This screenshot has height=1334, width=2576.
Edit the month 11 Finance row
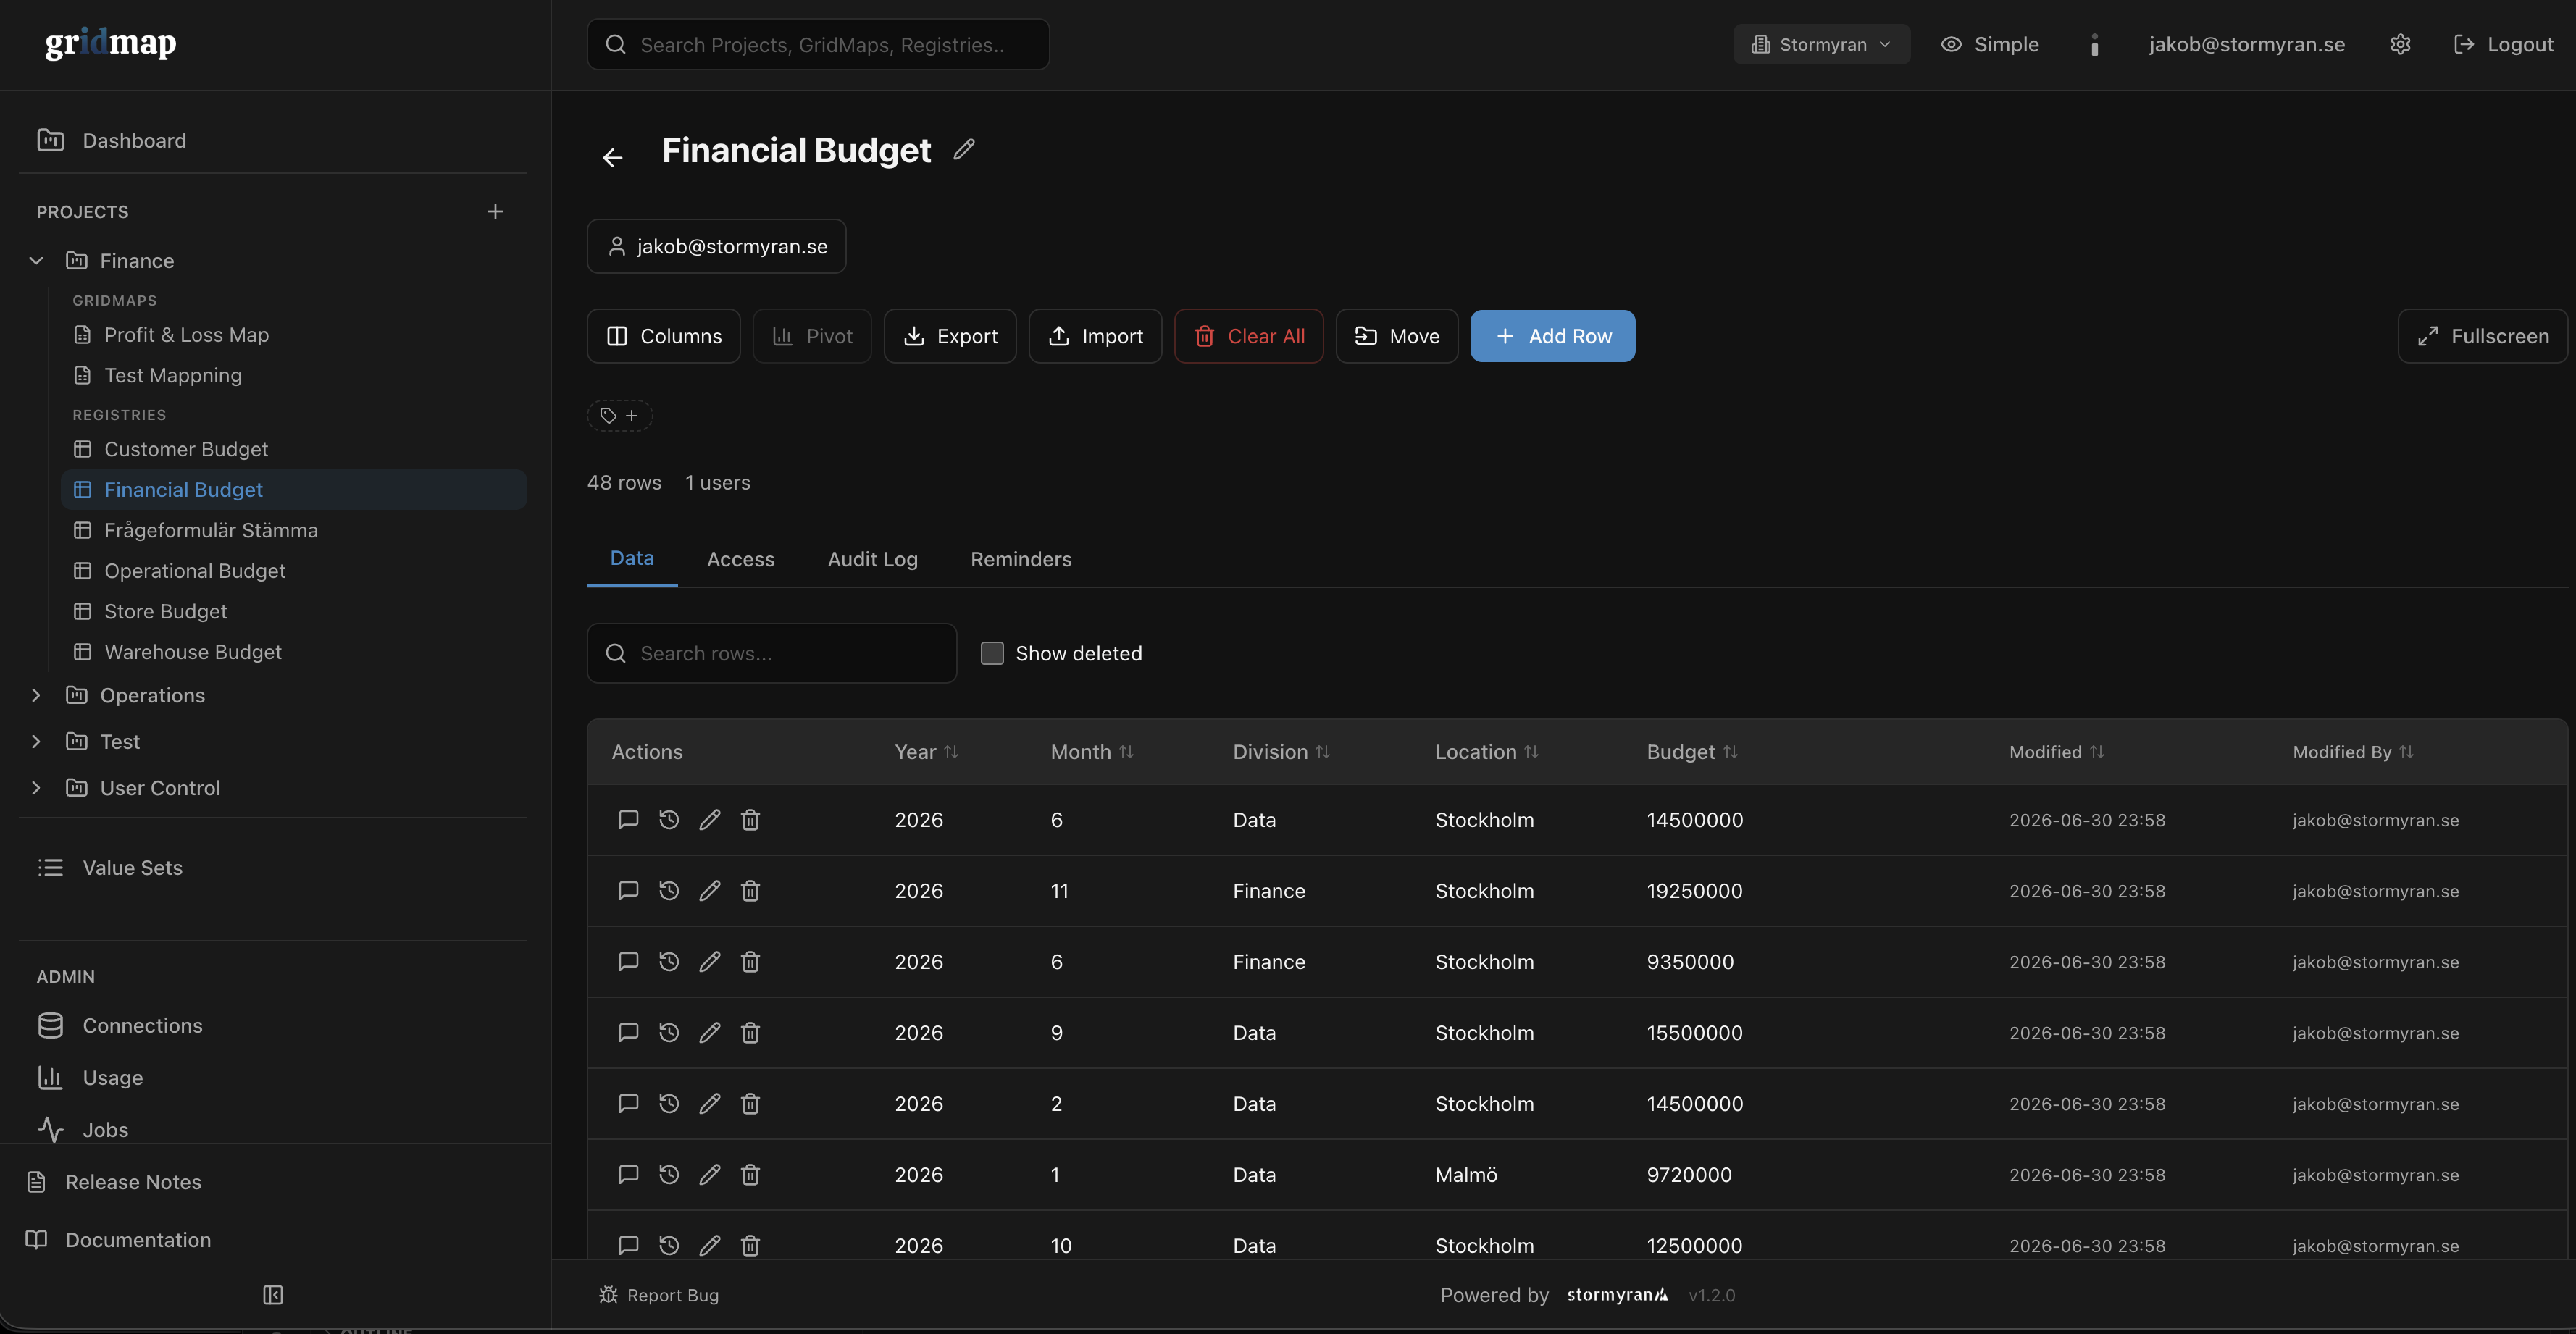[x=709, y=891]
